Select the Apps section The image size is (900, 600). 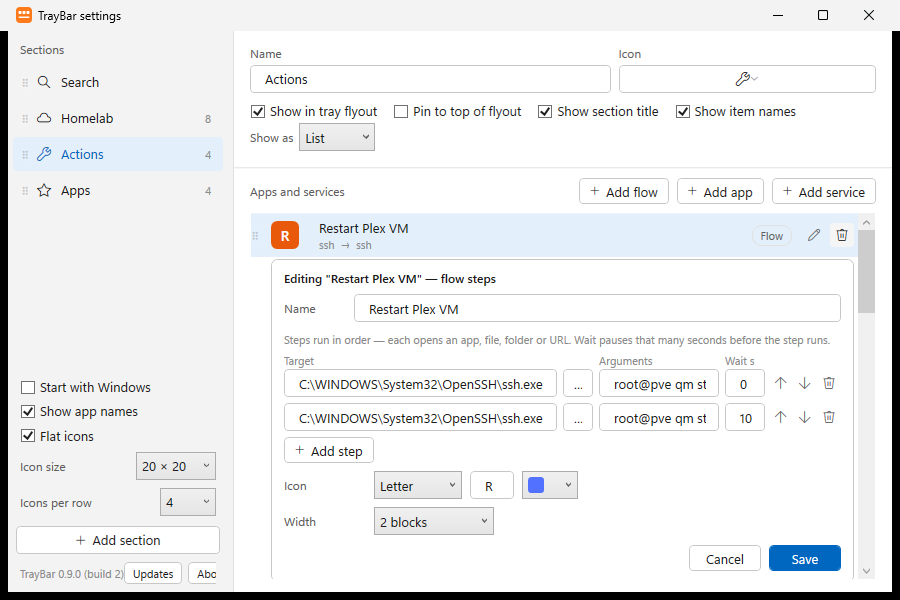118,191
